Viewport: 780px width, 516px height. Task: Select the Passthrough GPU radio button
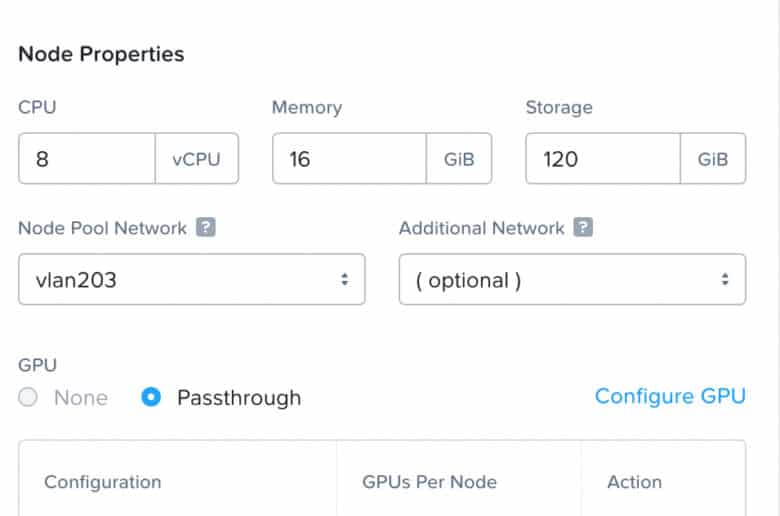(x=151, y=397)
